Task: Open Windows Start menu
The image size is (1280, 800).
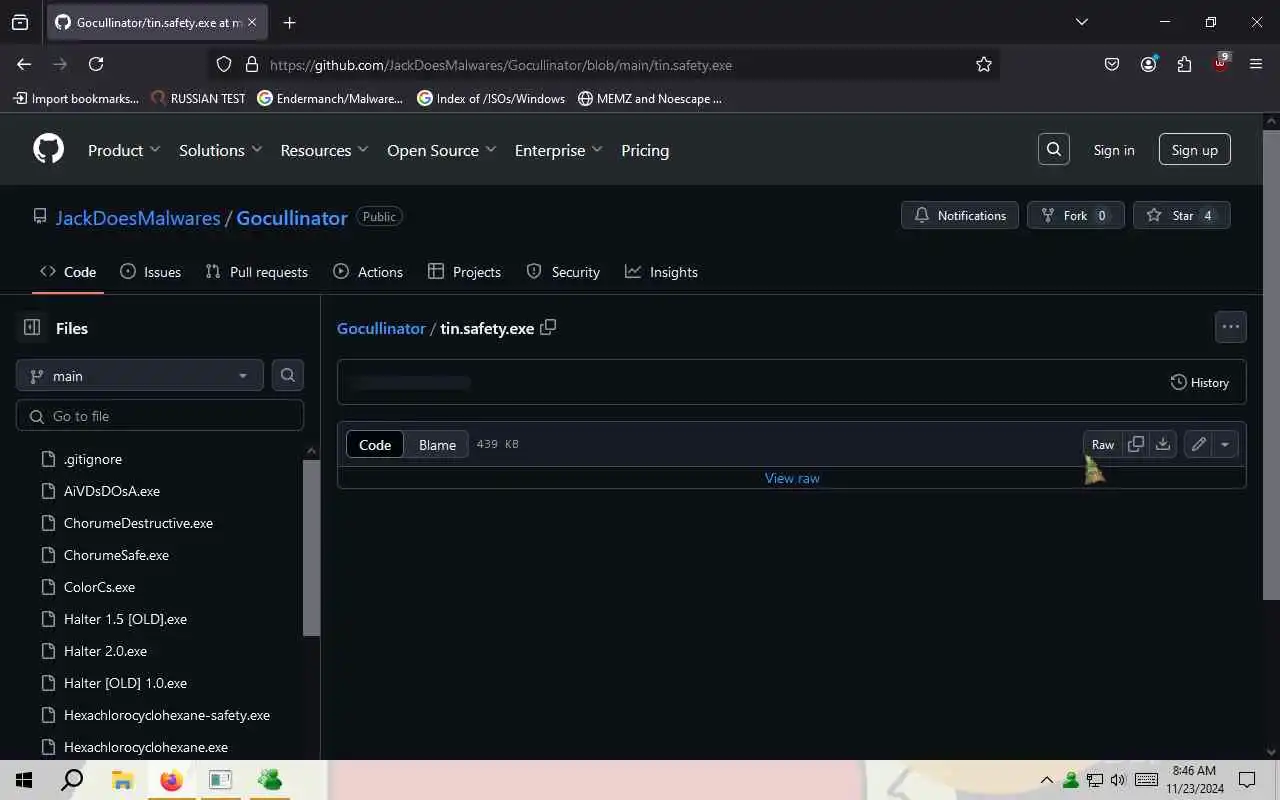Action: (24, 780)
